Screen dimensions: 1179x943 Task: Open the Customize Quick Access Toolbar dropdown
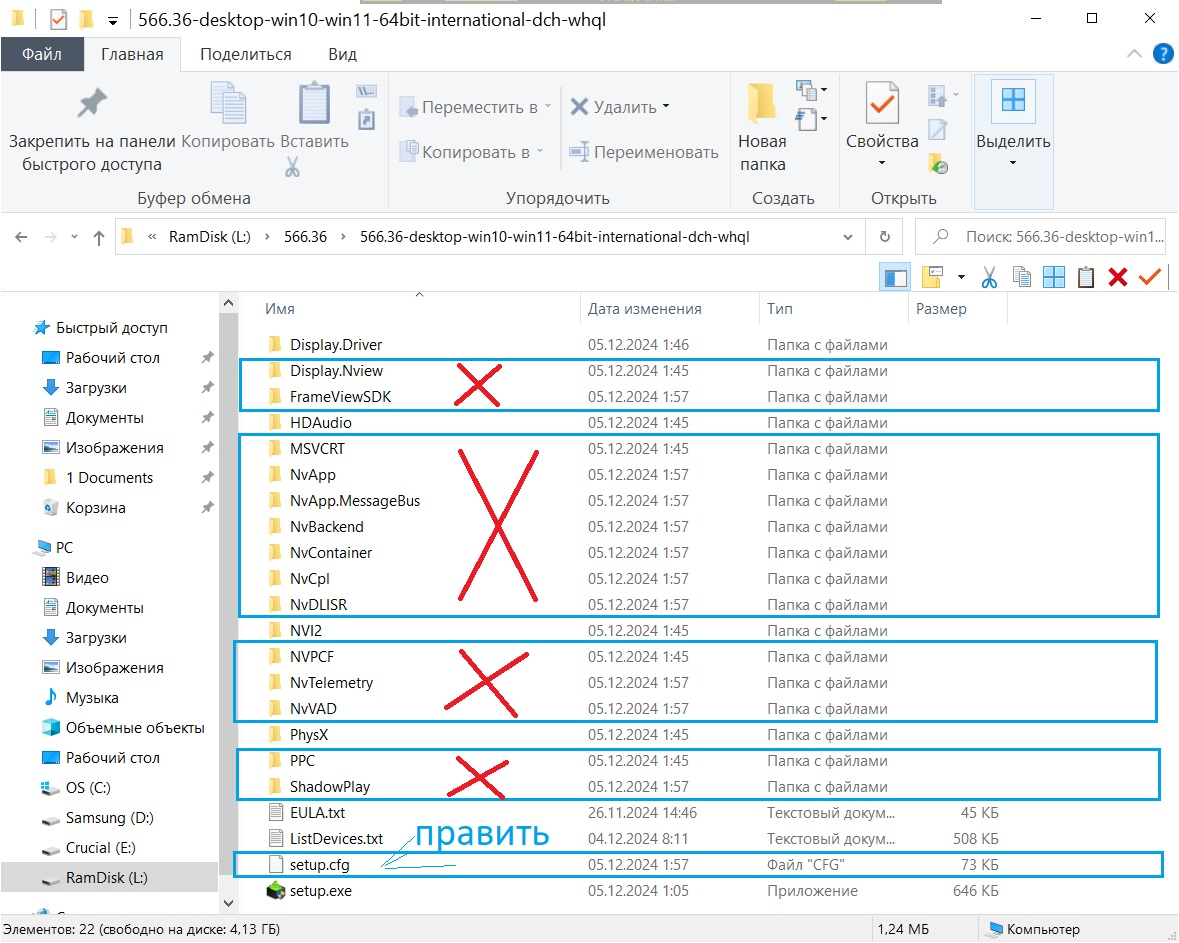pyautogui.click(x=112, y=21)
